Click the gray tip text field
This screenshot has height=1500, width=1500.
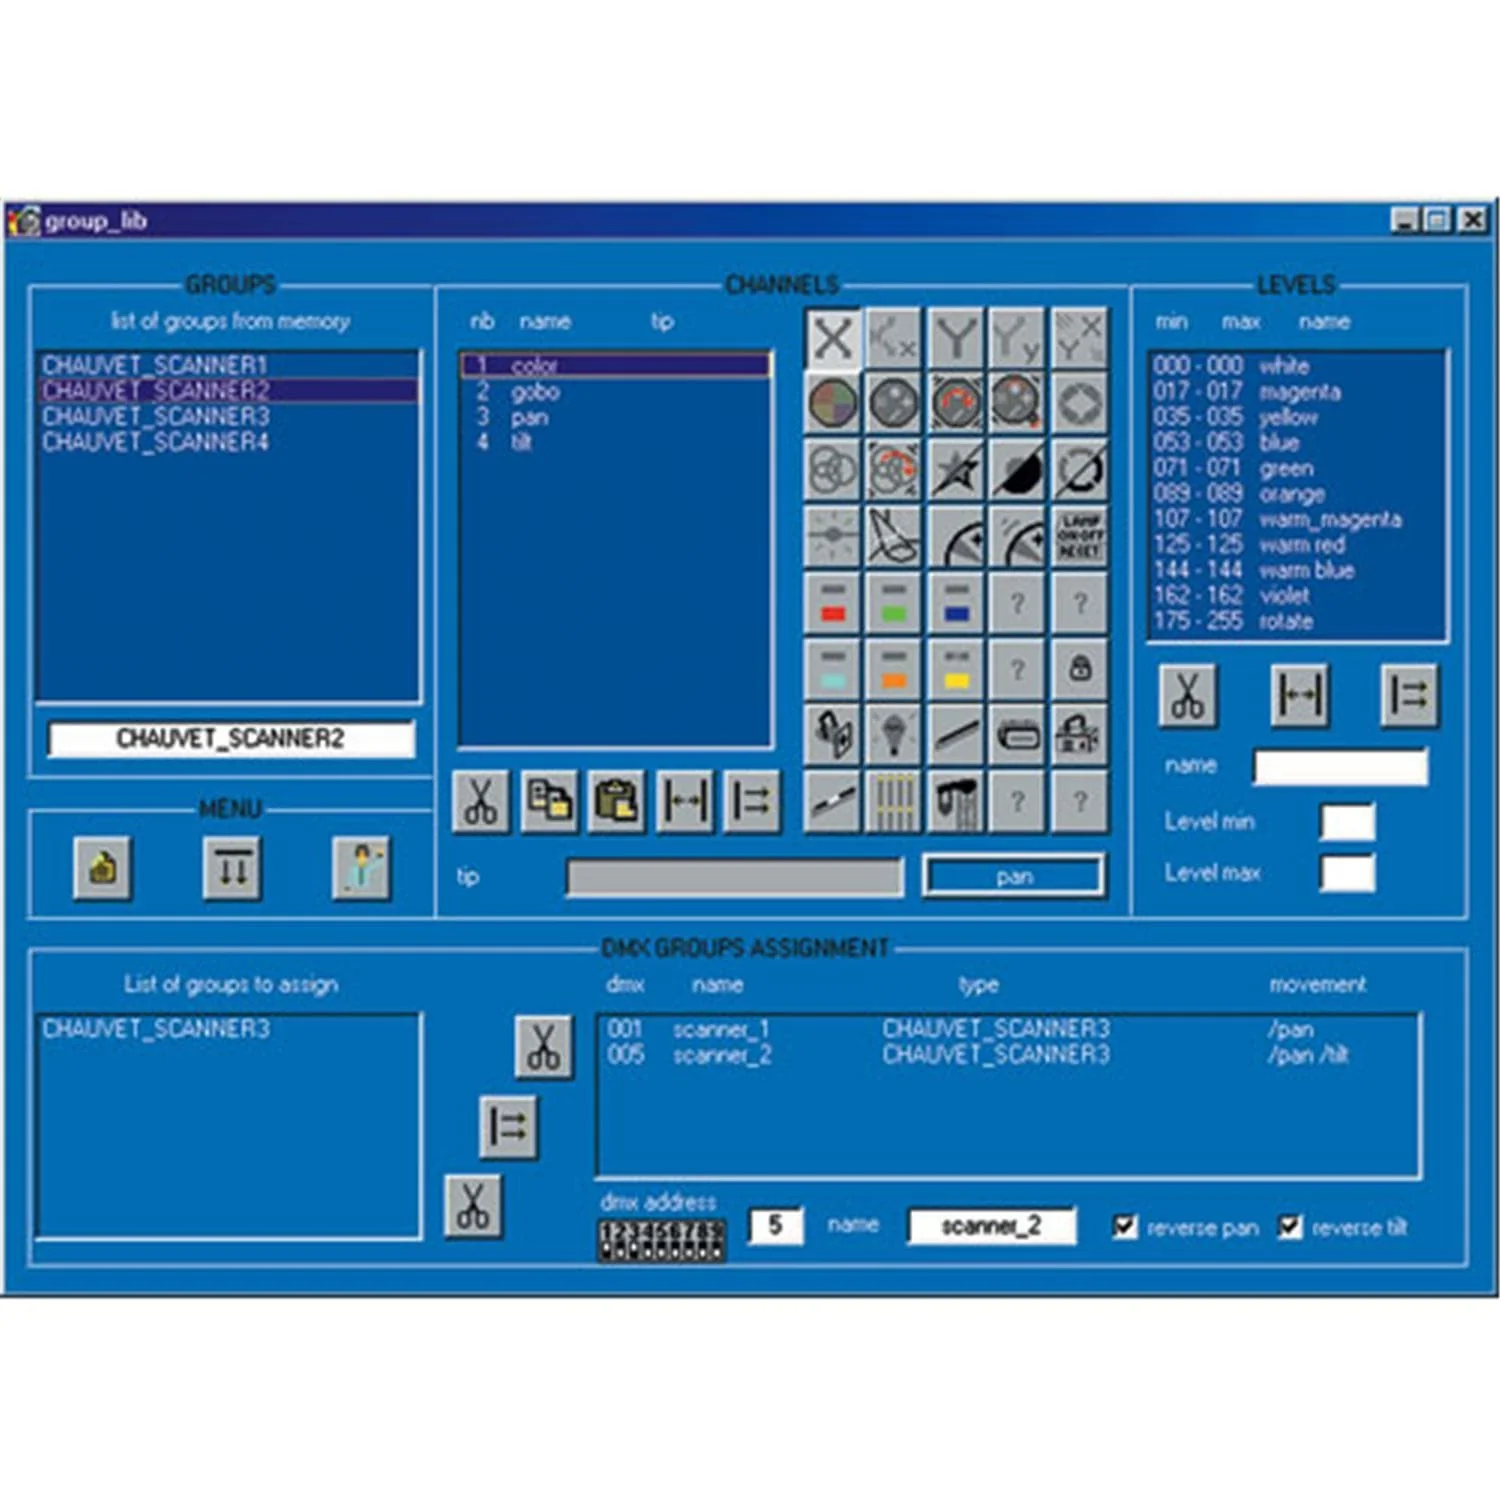tap(735, 877)
